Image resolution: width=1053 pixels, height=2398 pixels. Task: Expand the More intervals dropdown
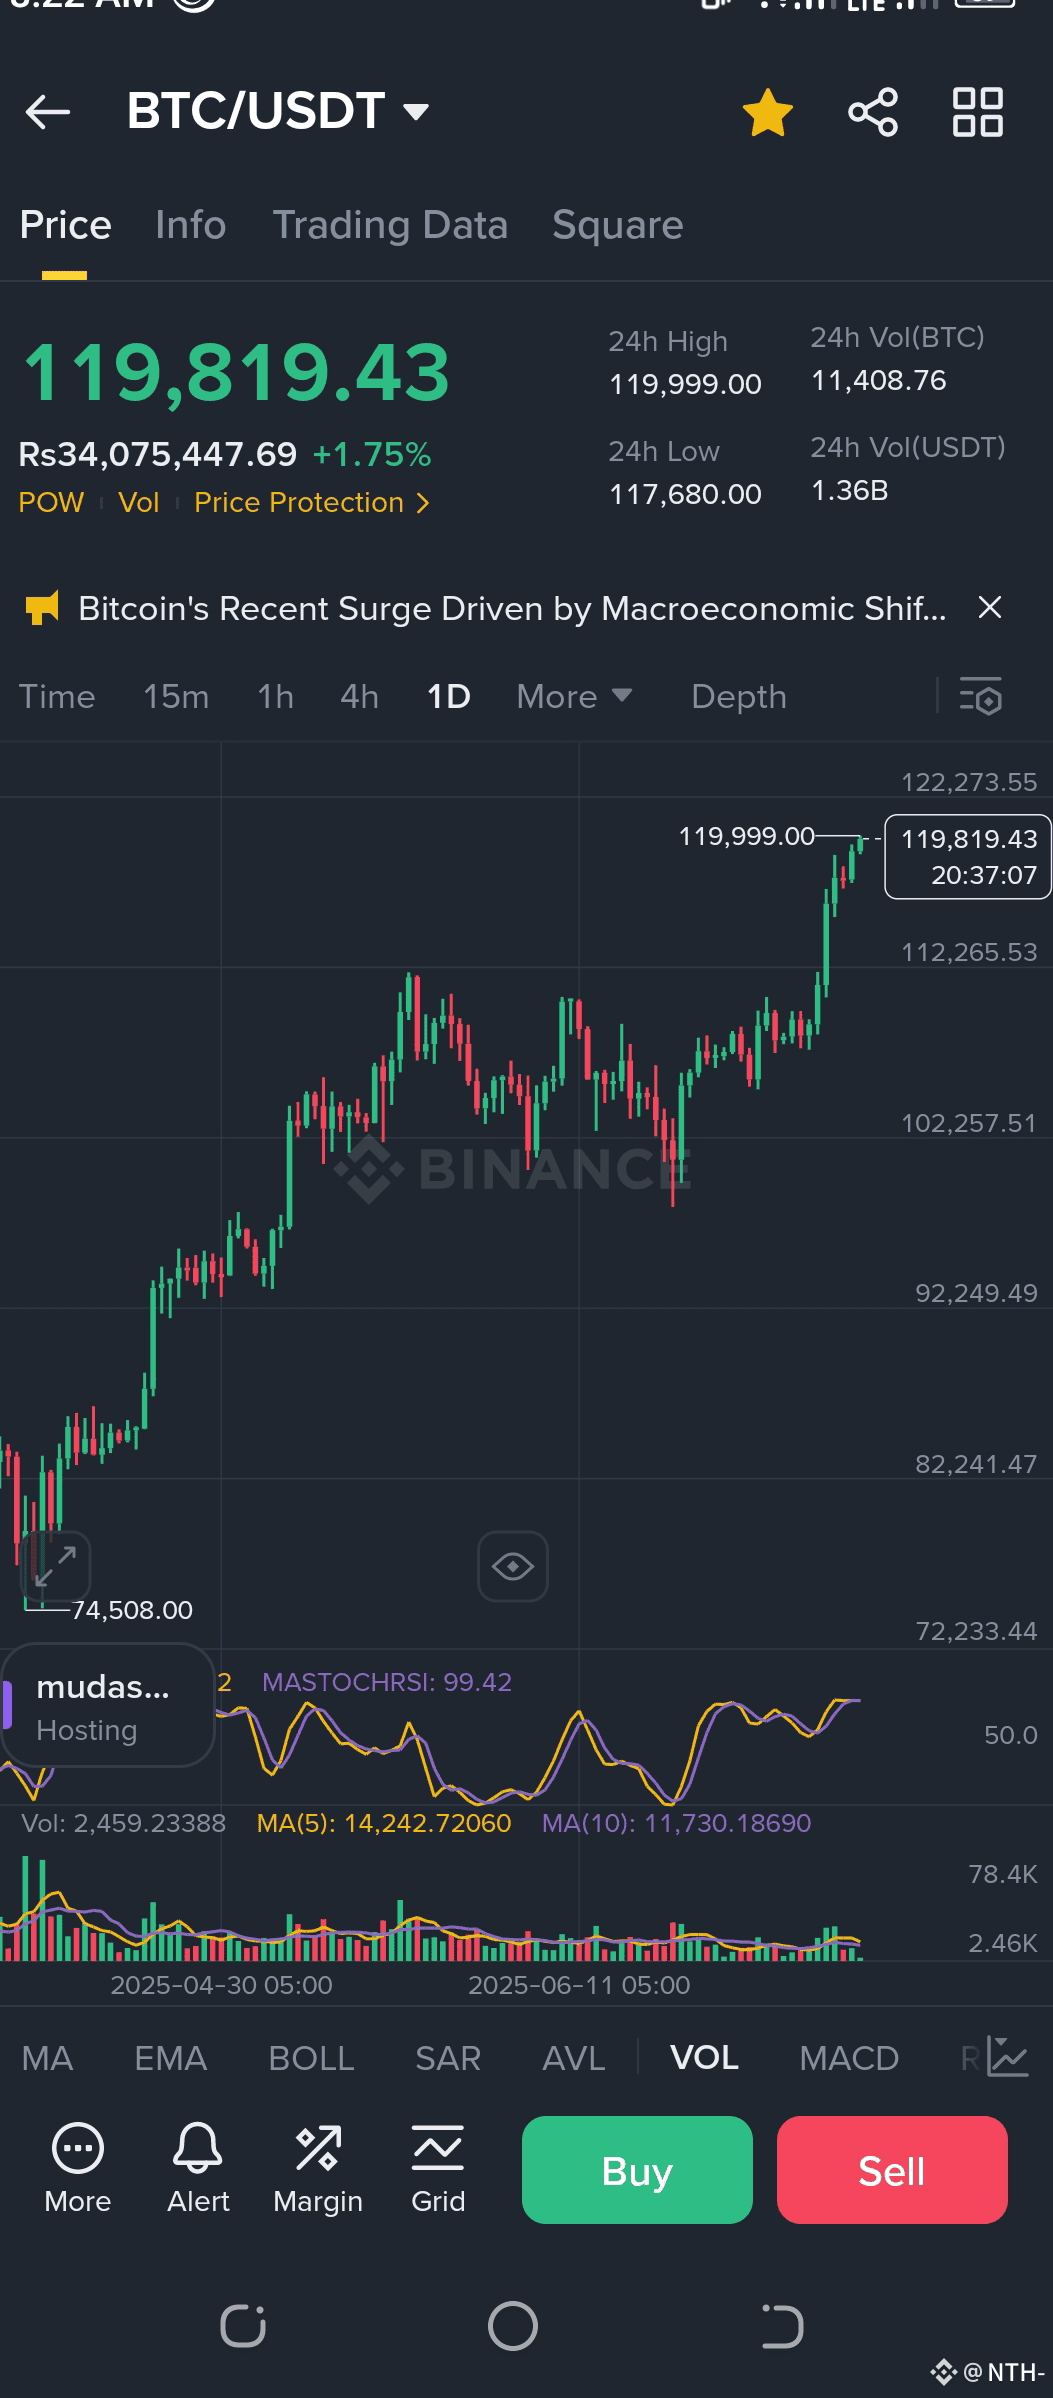tap(574, 697)
